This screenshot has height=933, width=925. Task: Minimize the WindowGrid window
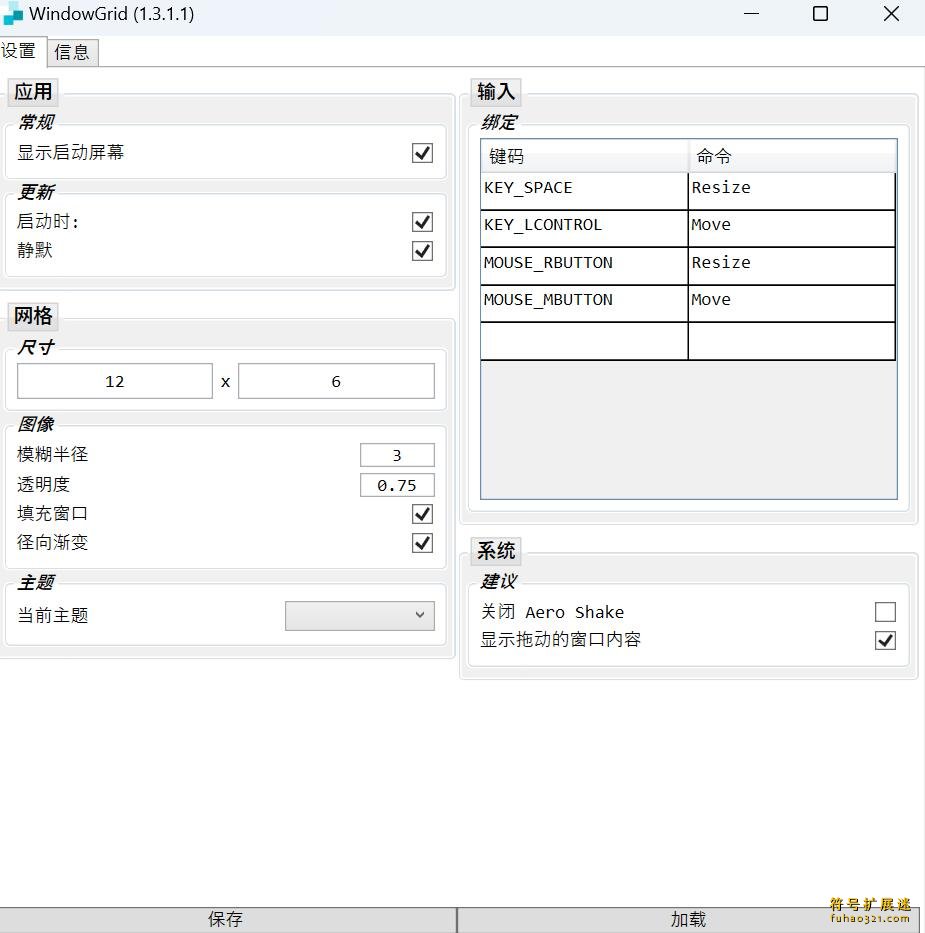(751, 14)
